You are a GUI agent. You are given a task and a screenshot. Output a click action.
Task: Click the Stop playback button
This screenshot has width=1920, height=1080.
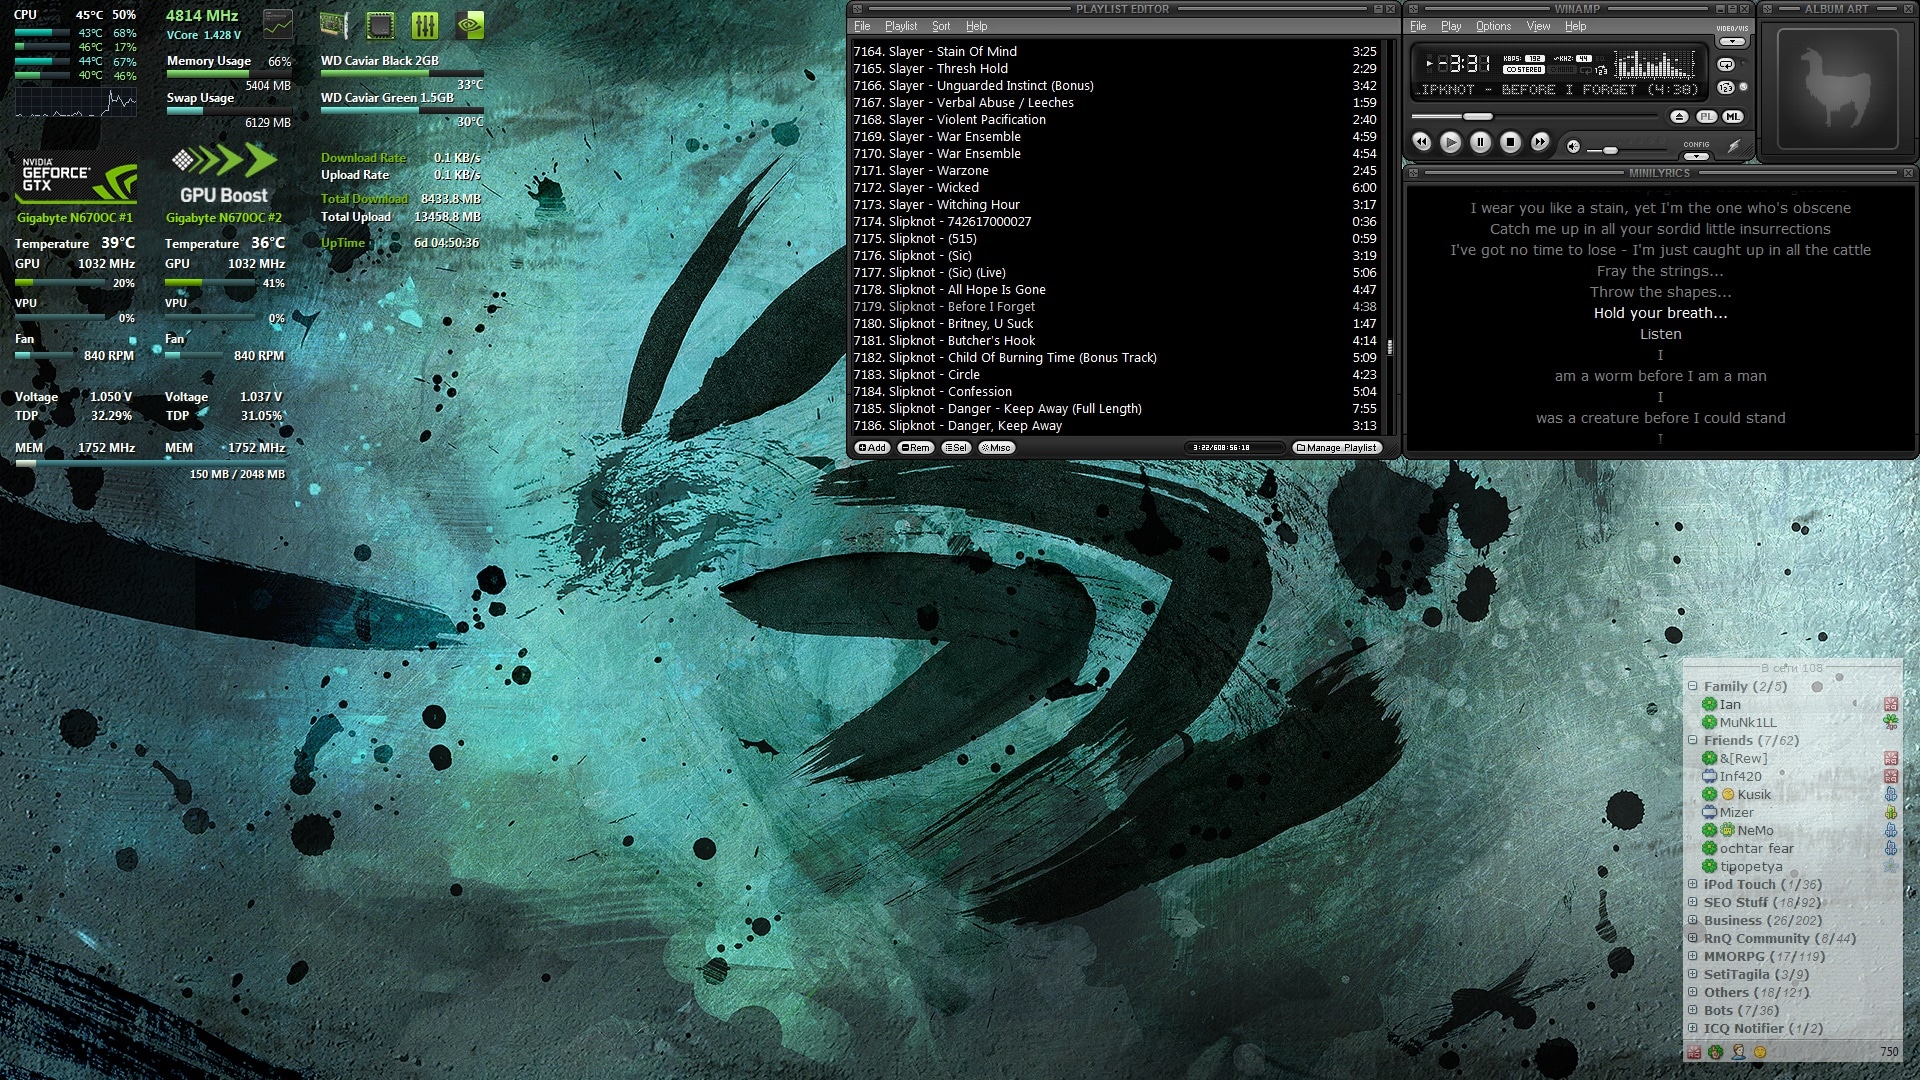point(1511,143)
